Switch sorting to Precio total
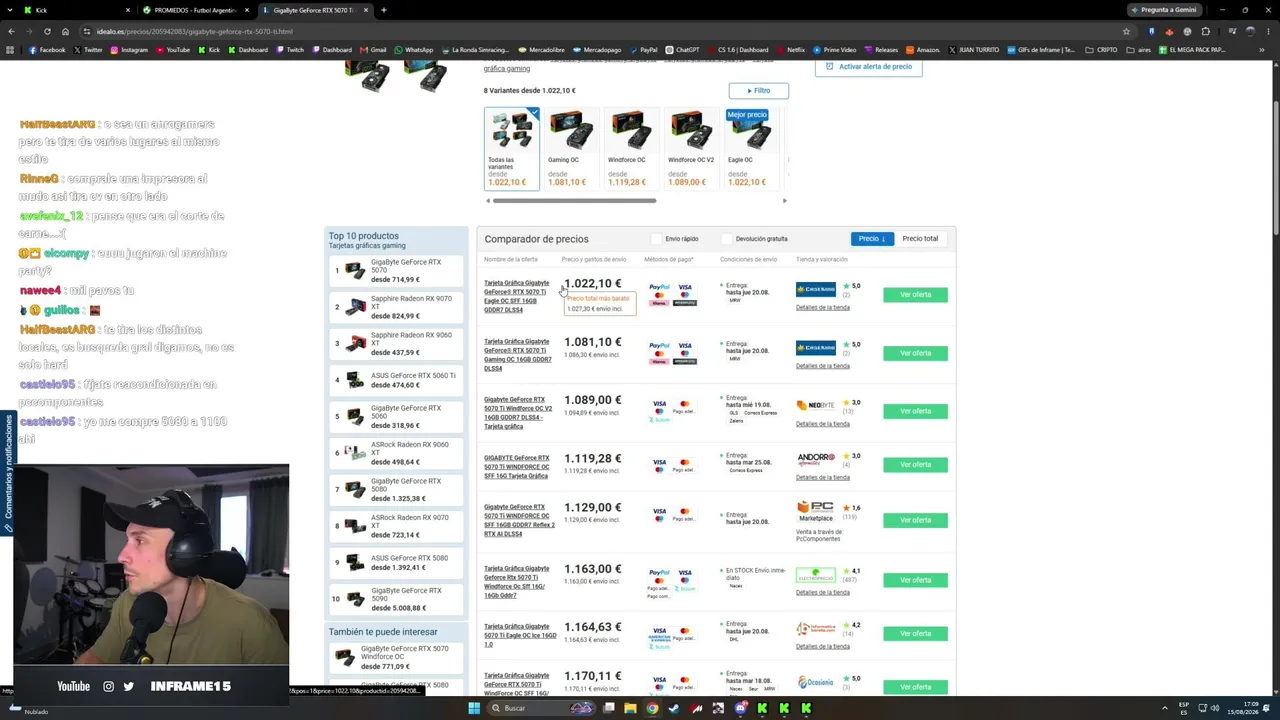The image size is (1280, 720). tap(920, 239)
